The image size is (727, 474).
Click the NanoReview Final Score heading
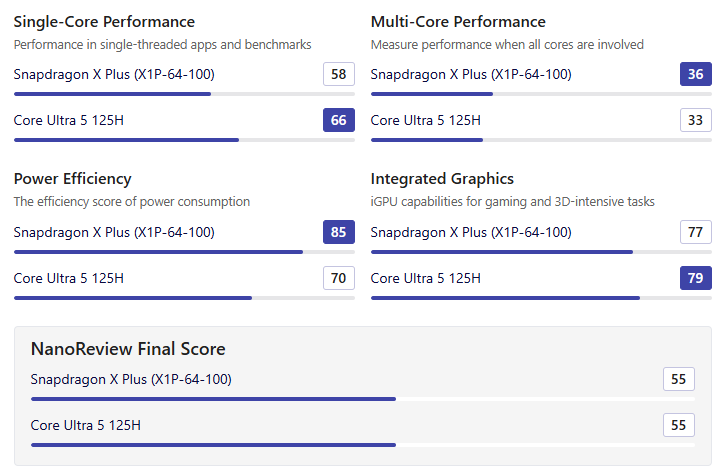[128, 349]
